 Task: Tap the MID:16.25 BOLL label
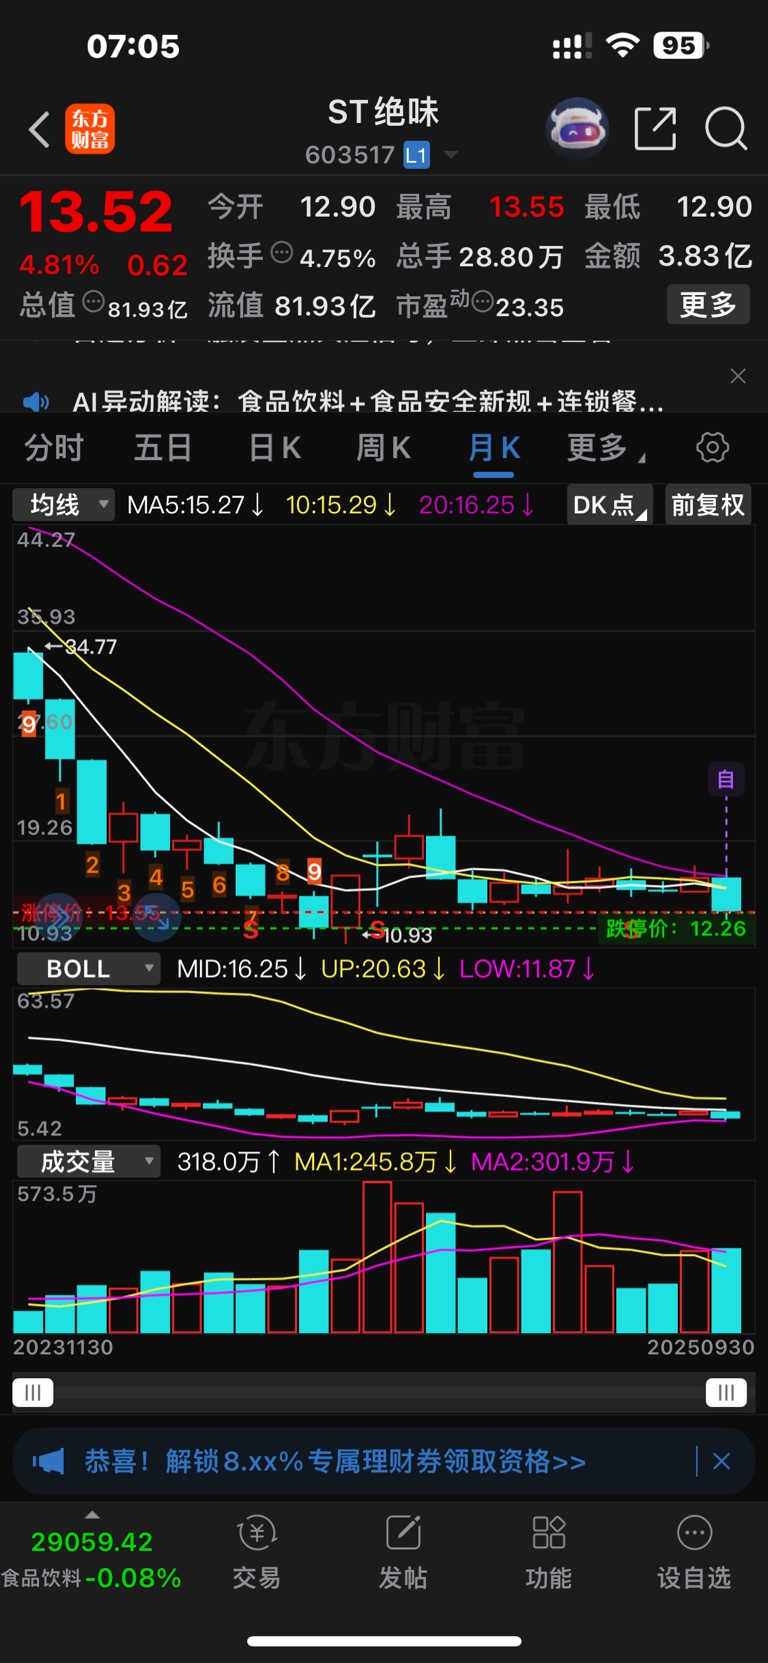[x=242, y=968]
